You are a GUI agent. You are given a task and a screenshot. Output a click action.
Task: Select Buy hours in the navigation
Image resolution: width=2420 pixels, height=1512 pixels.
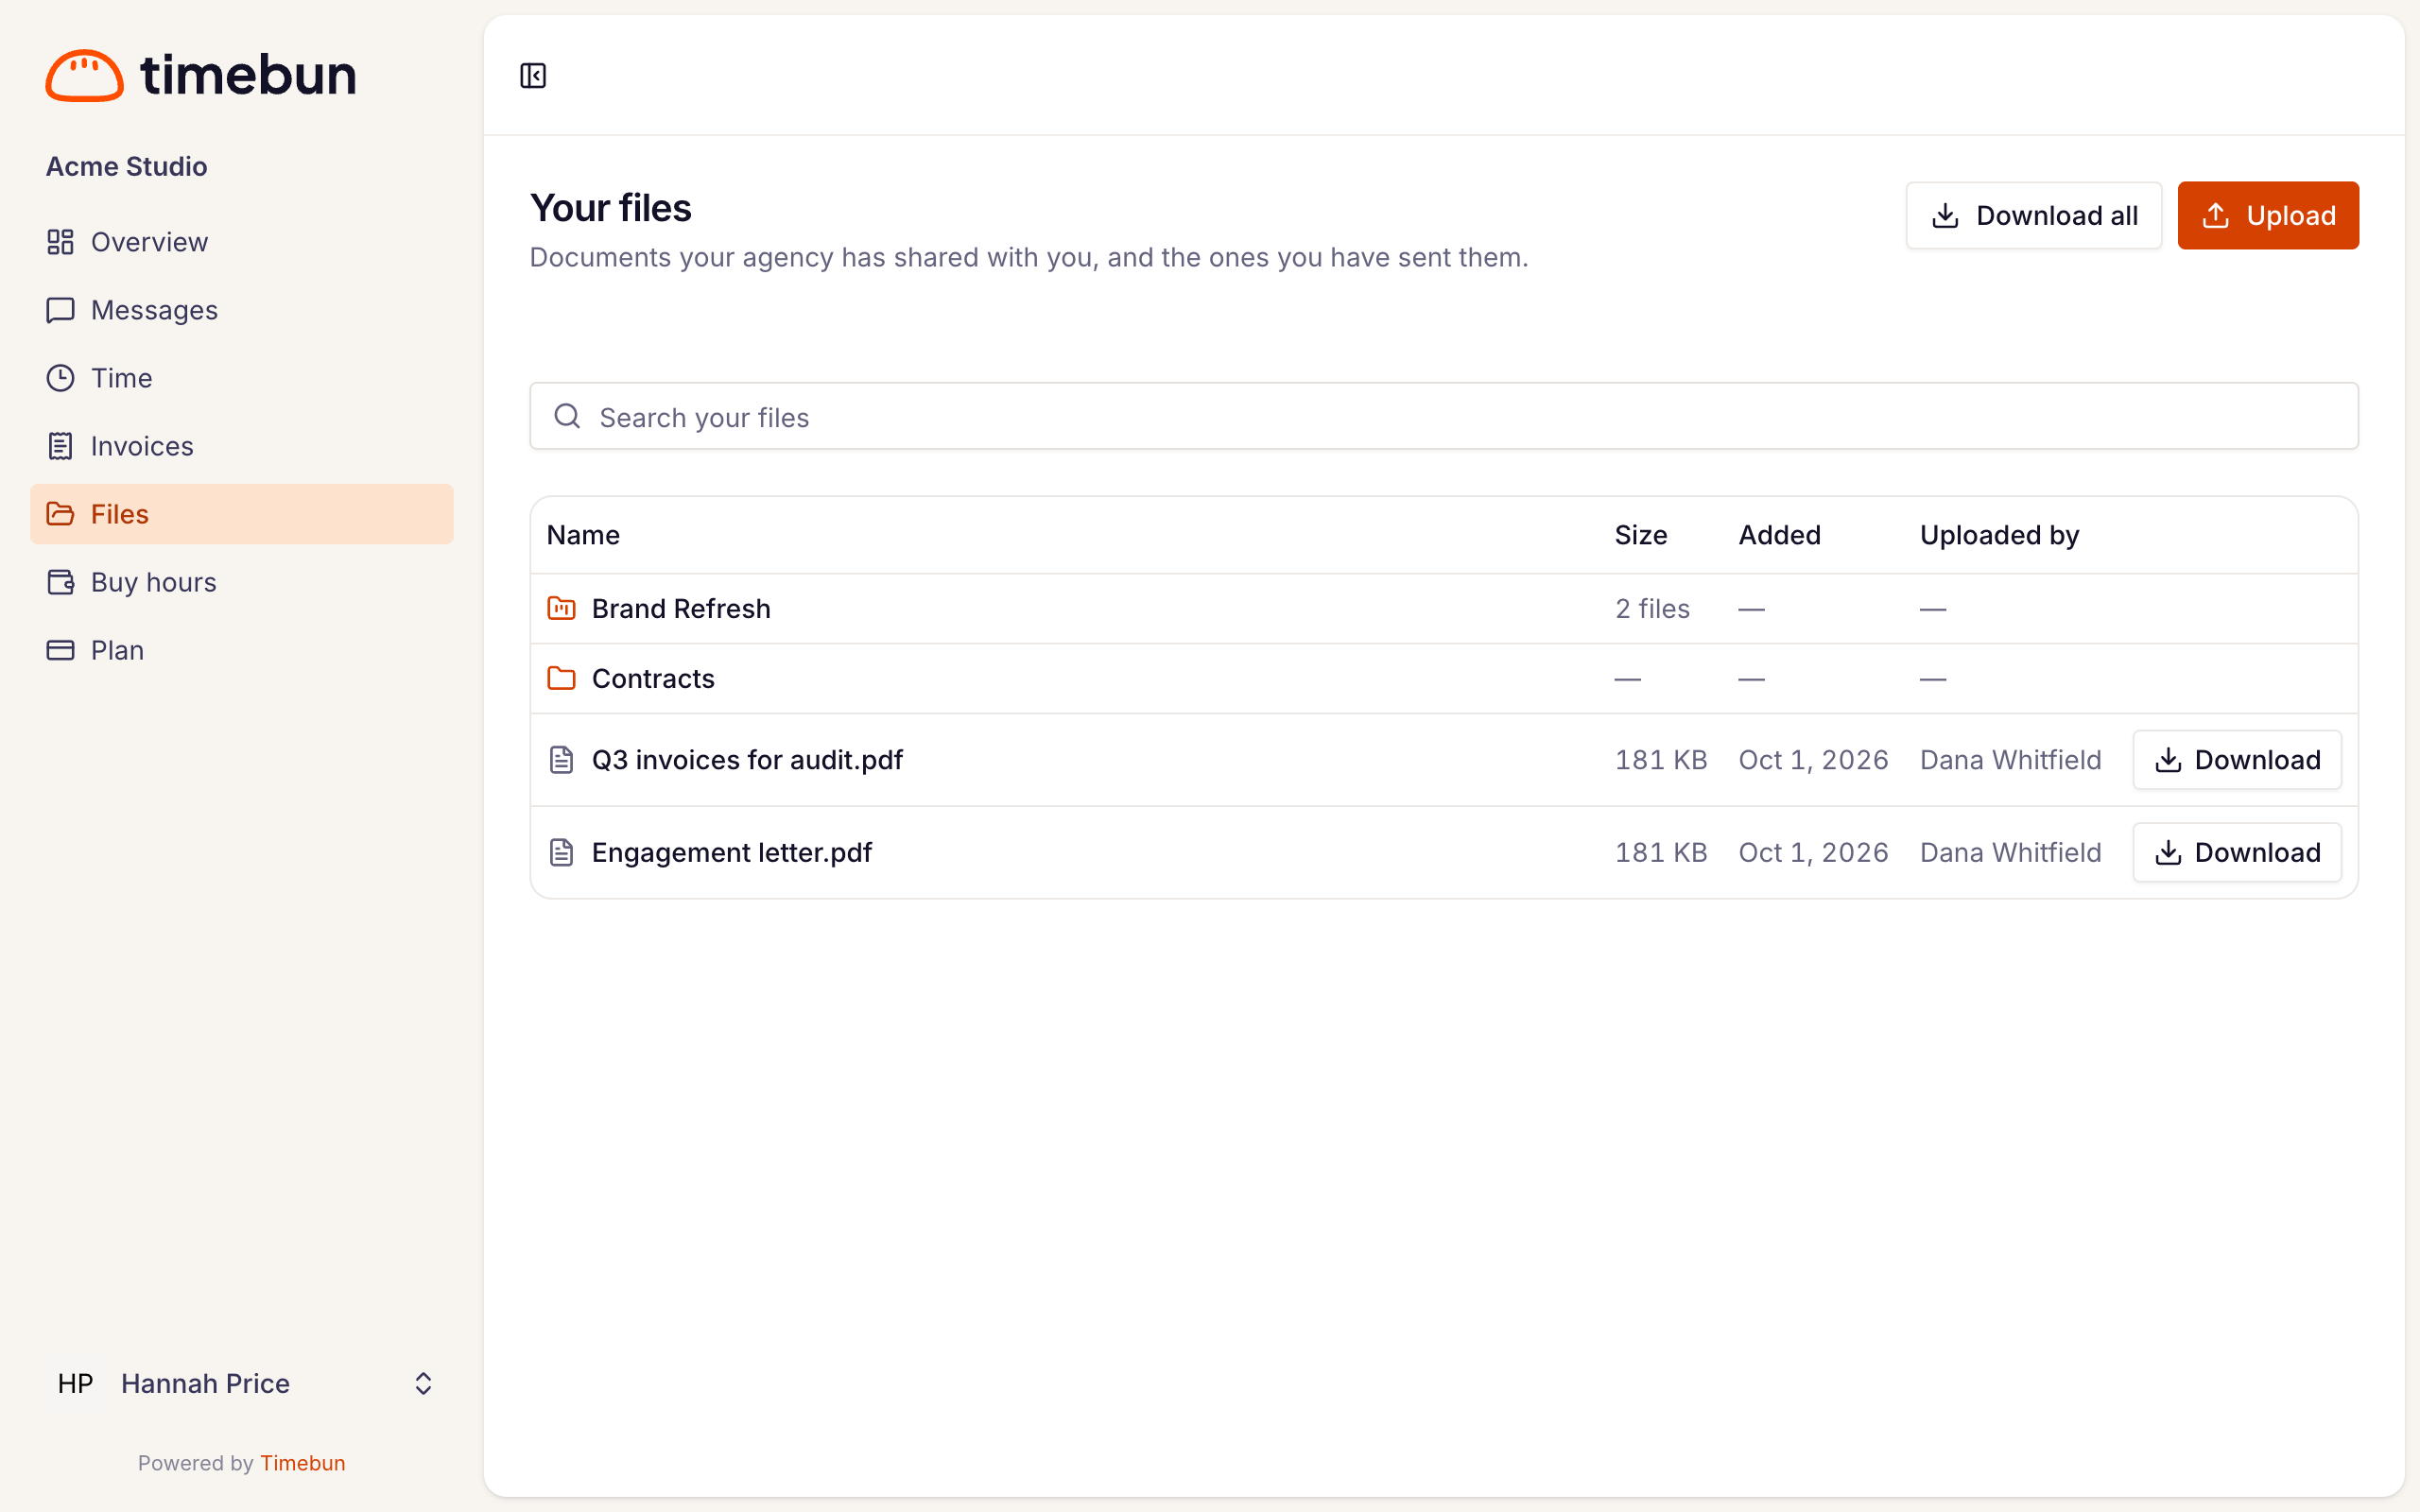click(x=242, y=582)
